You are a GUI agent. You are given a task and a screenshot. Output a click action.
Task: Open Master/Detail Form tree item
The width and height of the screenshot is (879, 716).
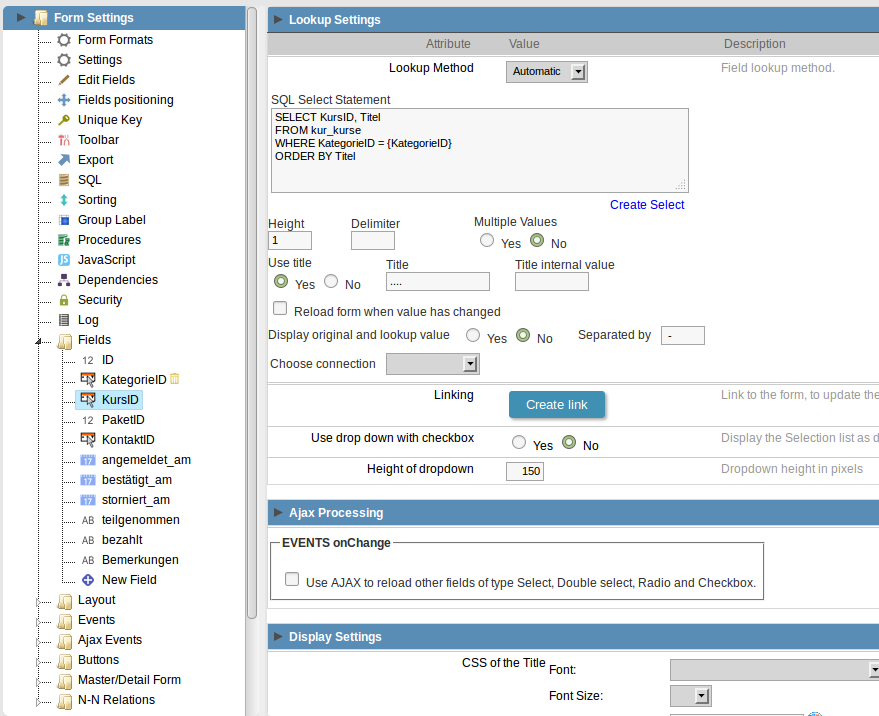(129, 680)
